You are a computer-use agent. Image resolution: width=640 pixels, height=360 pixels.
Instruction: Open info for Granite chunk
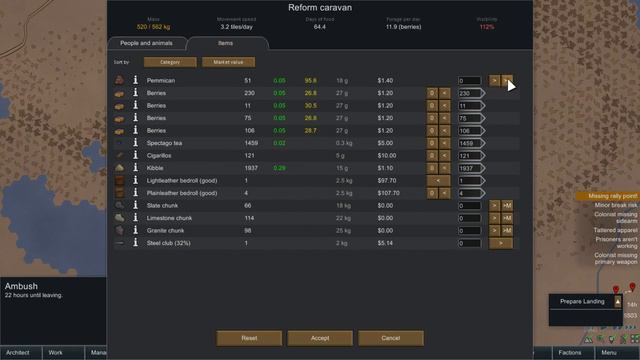[x=136, y=231]
